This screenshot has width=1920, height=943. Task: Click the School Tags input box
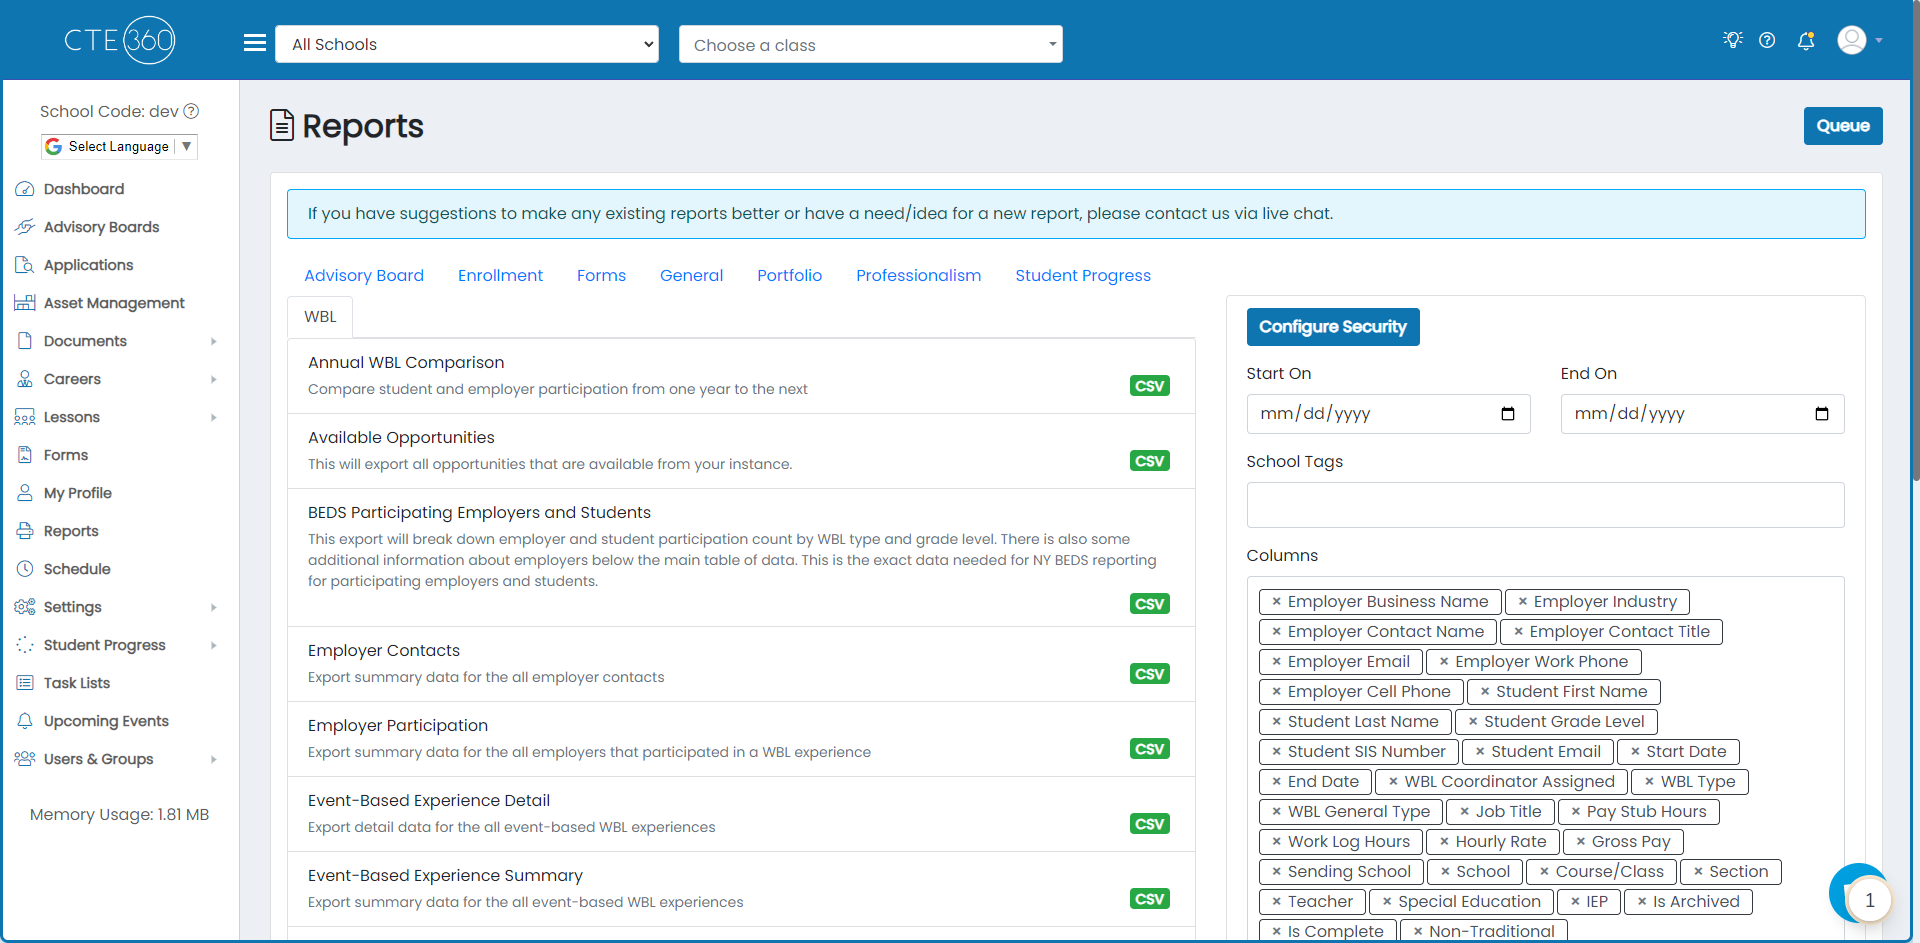tap(1545, 505)
